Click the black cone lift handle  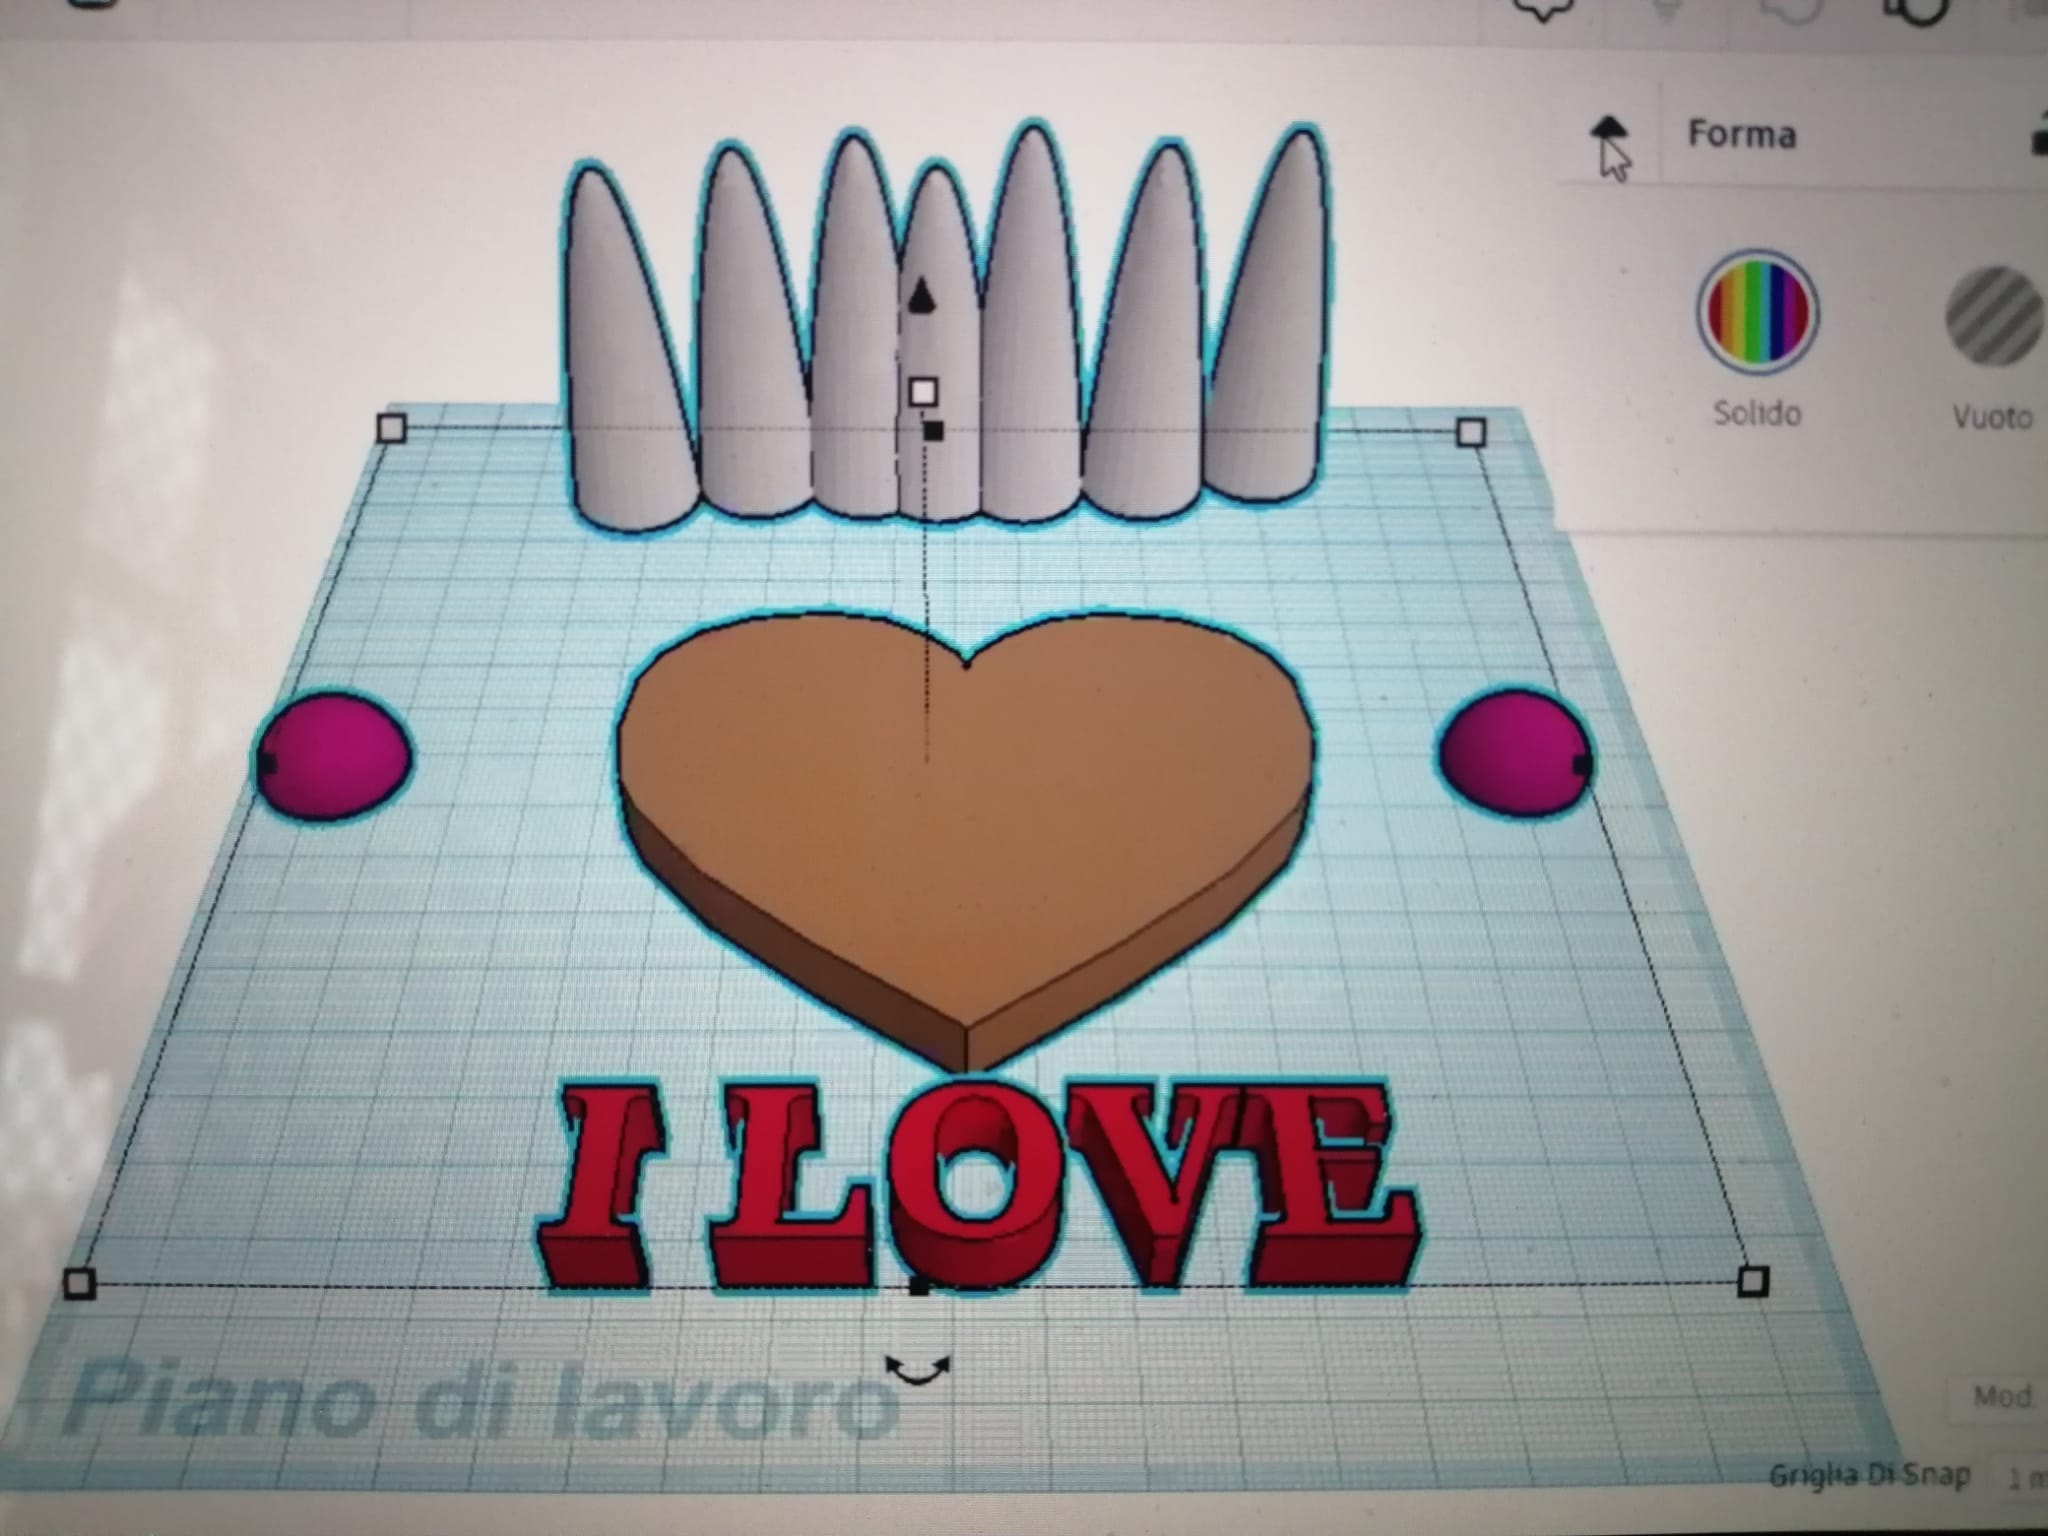[921, 296]
